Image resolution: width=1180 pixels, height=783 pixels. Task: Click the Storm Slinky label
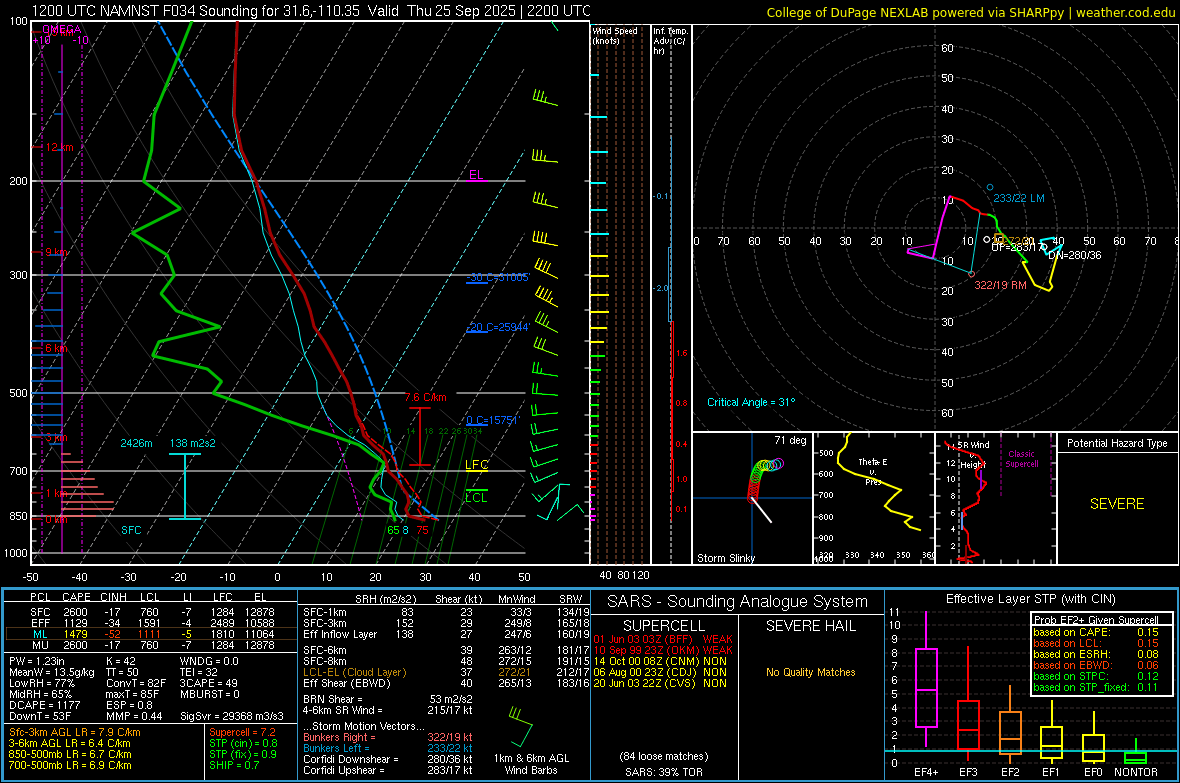pyautogui.click(x=725, y=558)
